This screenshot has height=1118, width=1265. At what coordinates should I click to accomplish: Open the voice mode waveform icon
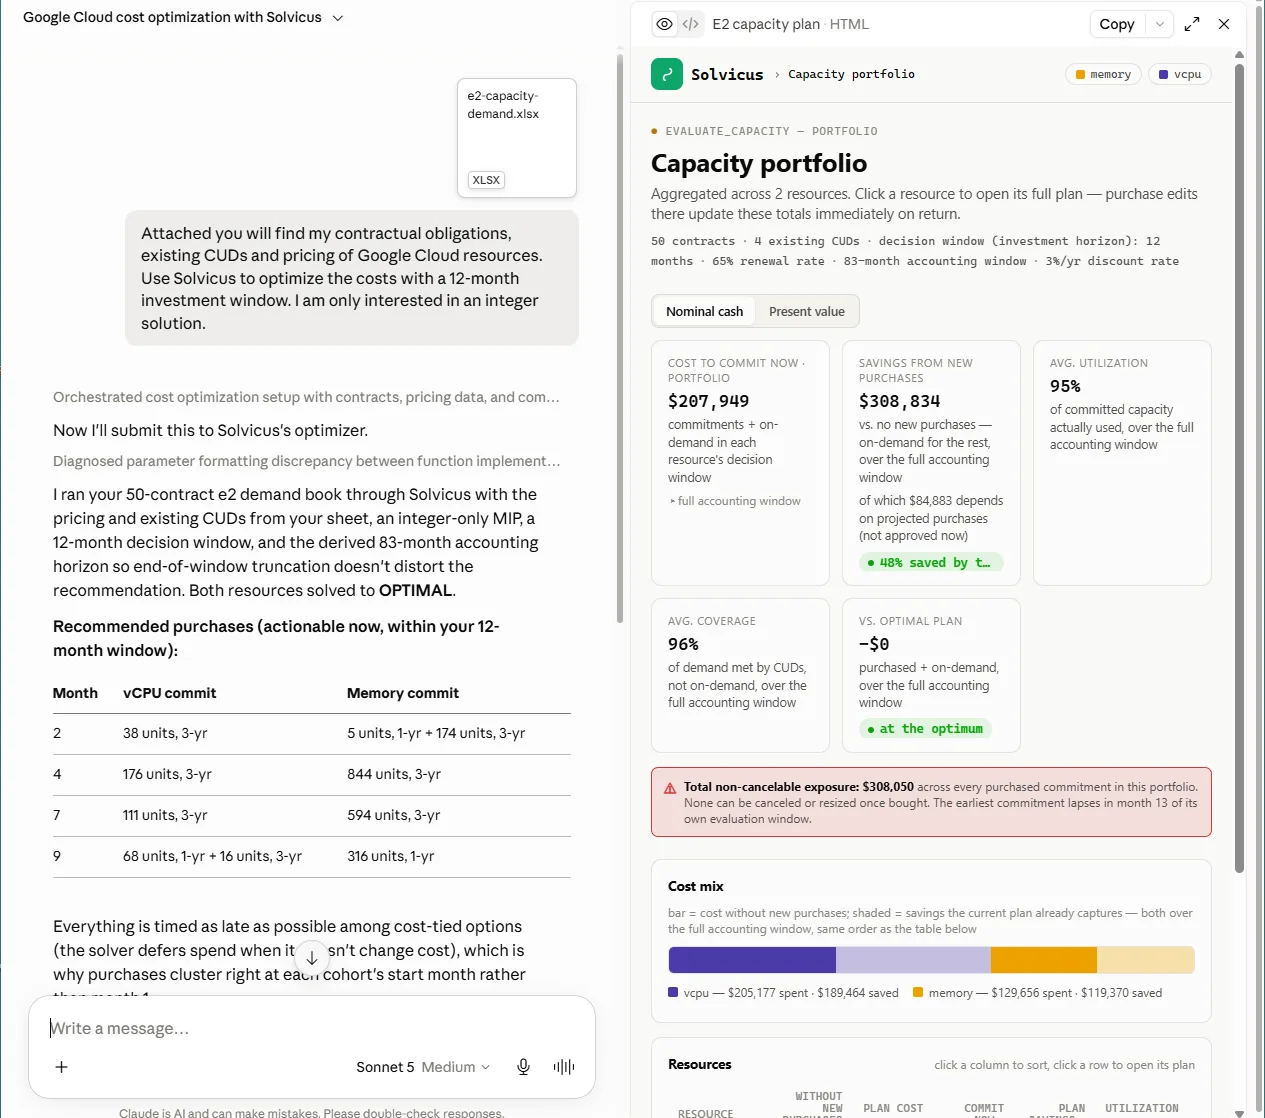tap(564, 1067)
